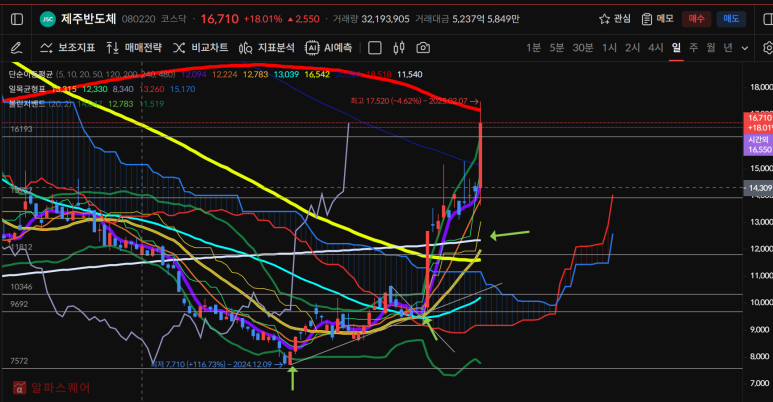
Task: Open the 일목균형표 indicator legend
Action: click(x=27, y=89)
